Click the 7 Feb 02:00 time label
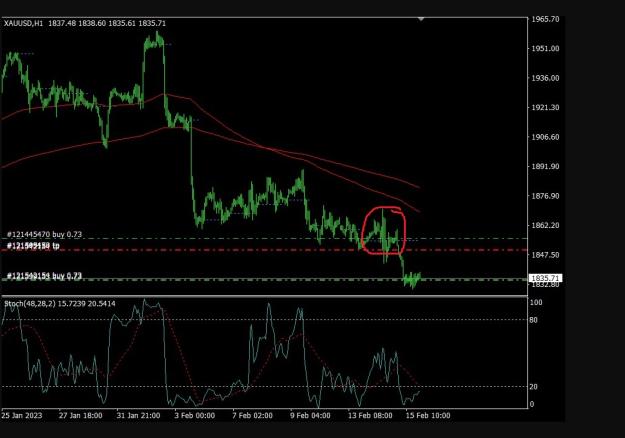 tap(253, 415)
